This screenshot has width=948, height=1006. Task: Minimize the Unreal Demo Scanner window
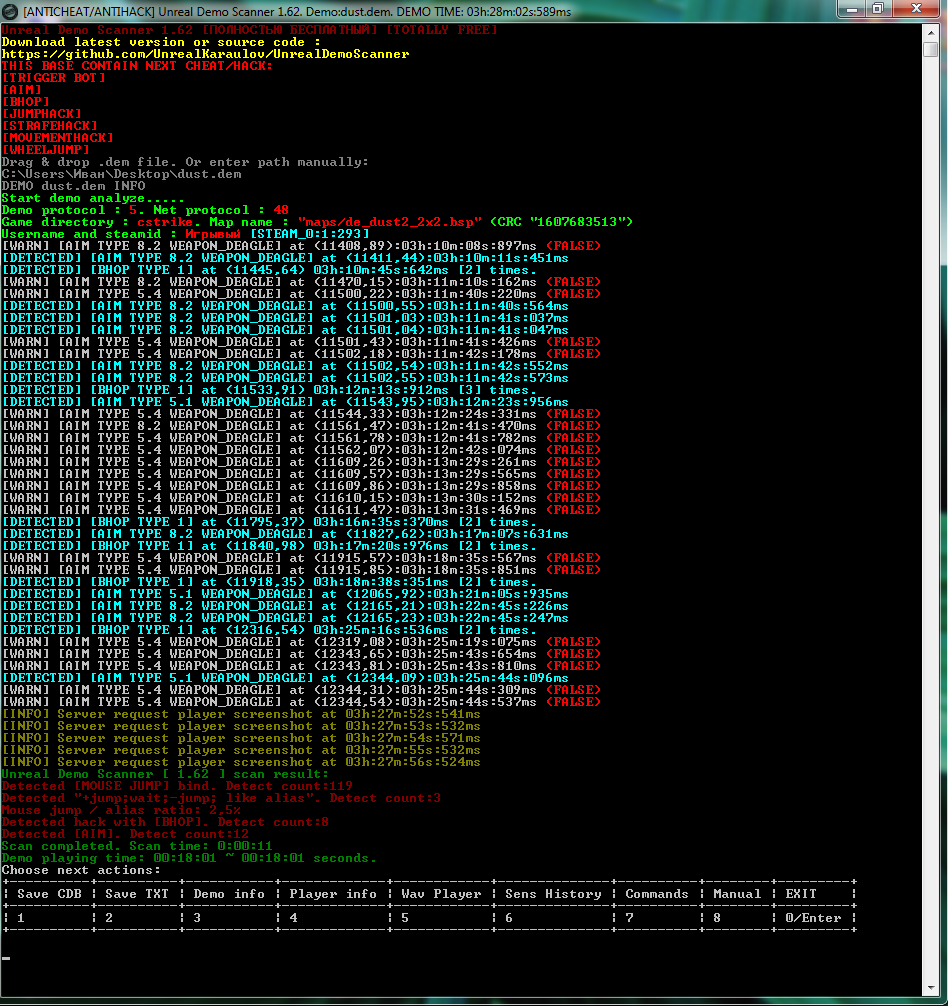click(851, 9)
